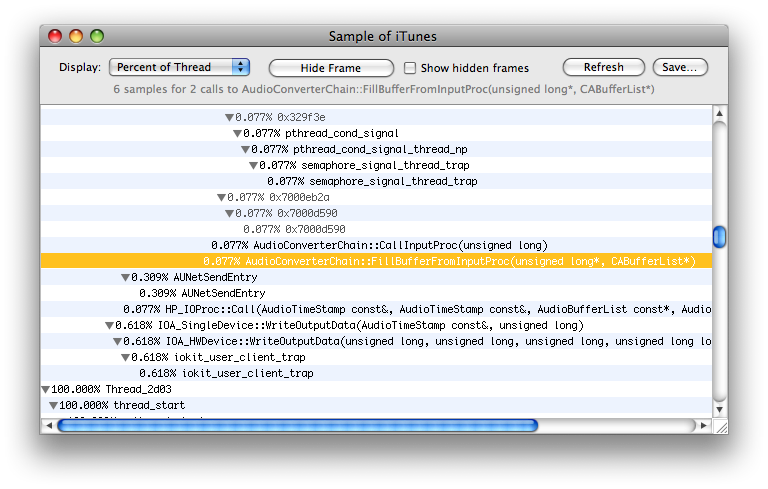Click the horizontal scrollbar left arrow
Screen dimensions: 768x489
pyautogui.click(x=48, y=426)
